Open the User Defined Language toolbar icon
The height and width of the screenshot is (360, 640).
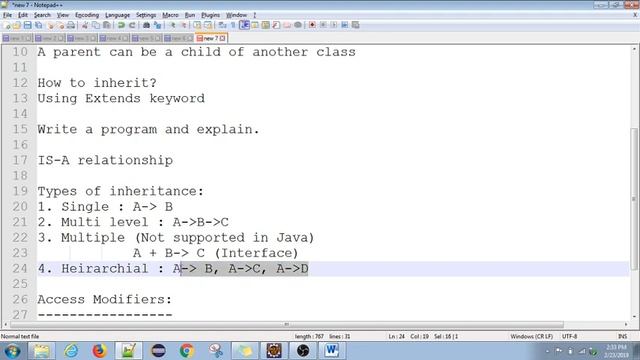coord(255,25)
